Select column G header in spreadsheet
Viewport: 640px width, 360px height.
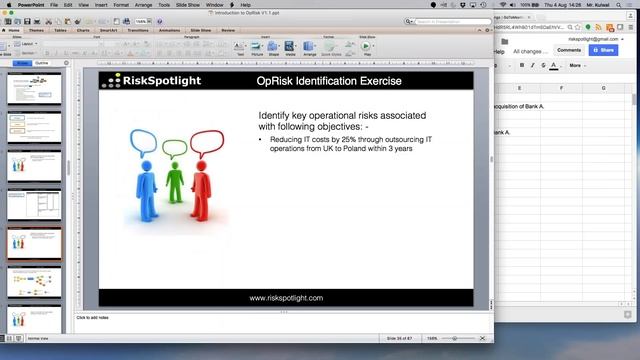pyautogui.click(x=603, y=88)
